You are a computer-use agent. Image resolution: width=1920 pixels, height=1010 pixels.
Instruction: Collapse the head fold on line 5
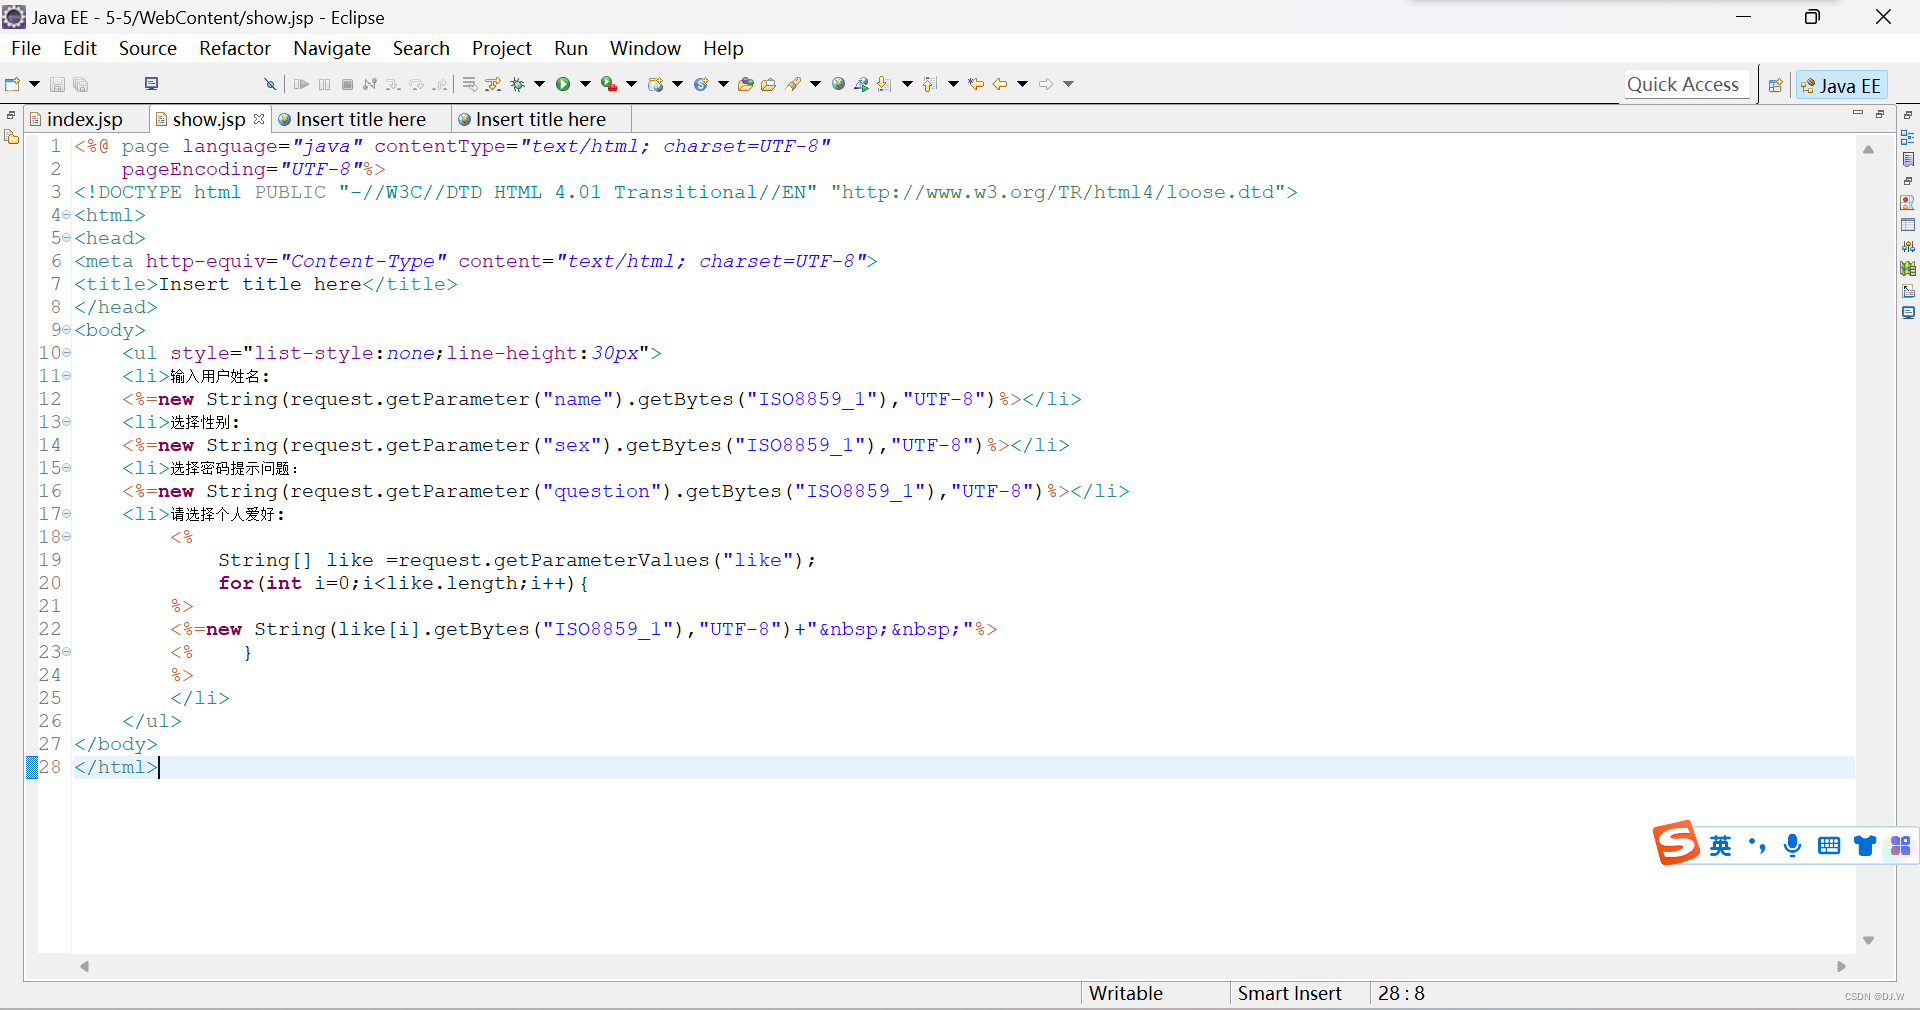point(66,238)
